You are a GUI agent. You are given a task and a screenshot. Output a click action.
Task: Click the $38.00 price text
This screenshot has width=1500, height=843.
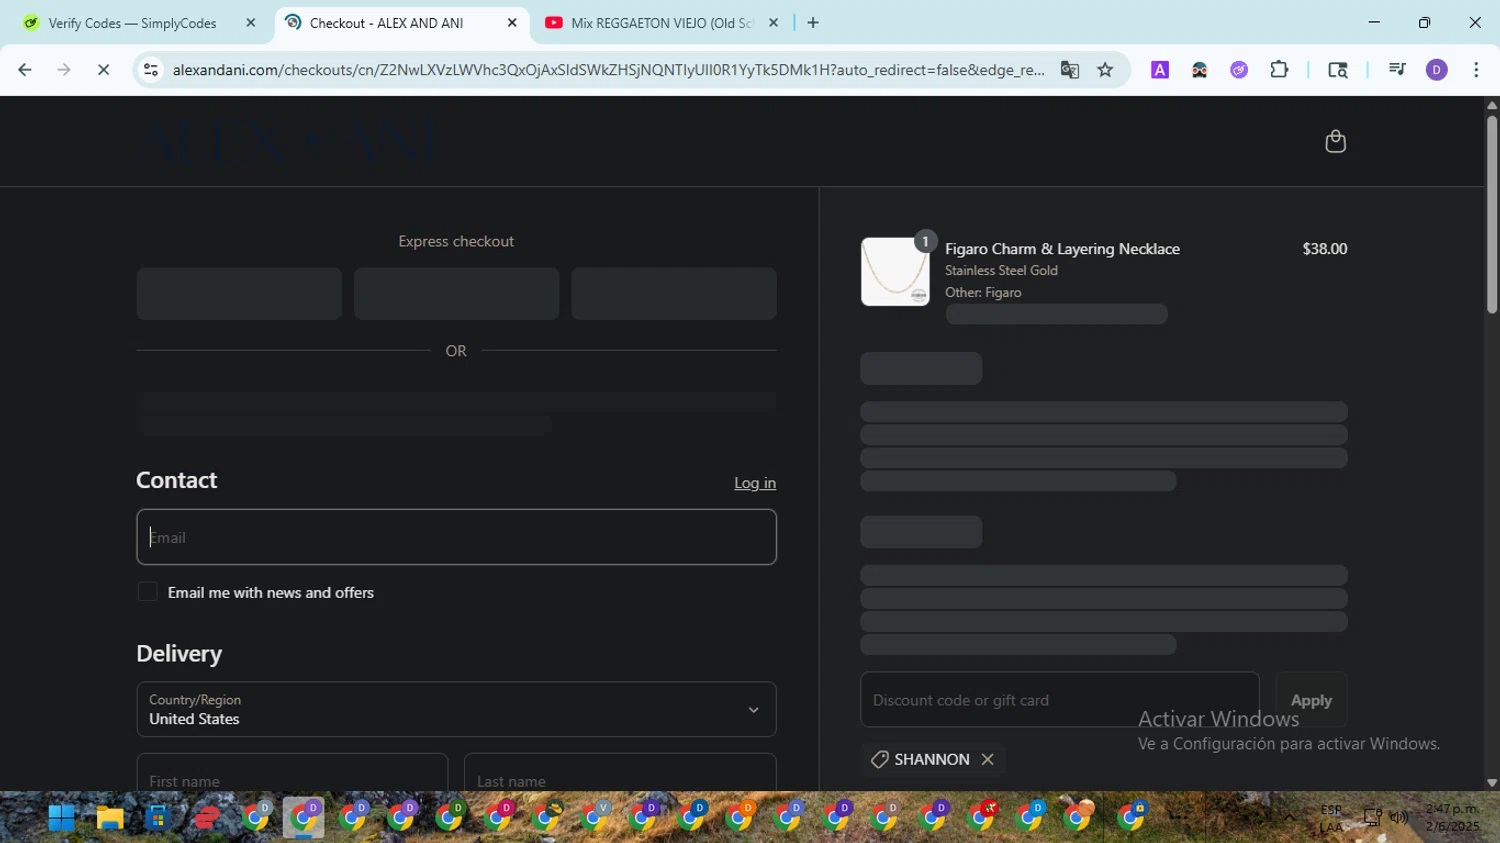1324,249
